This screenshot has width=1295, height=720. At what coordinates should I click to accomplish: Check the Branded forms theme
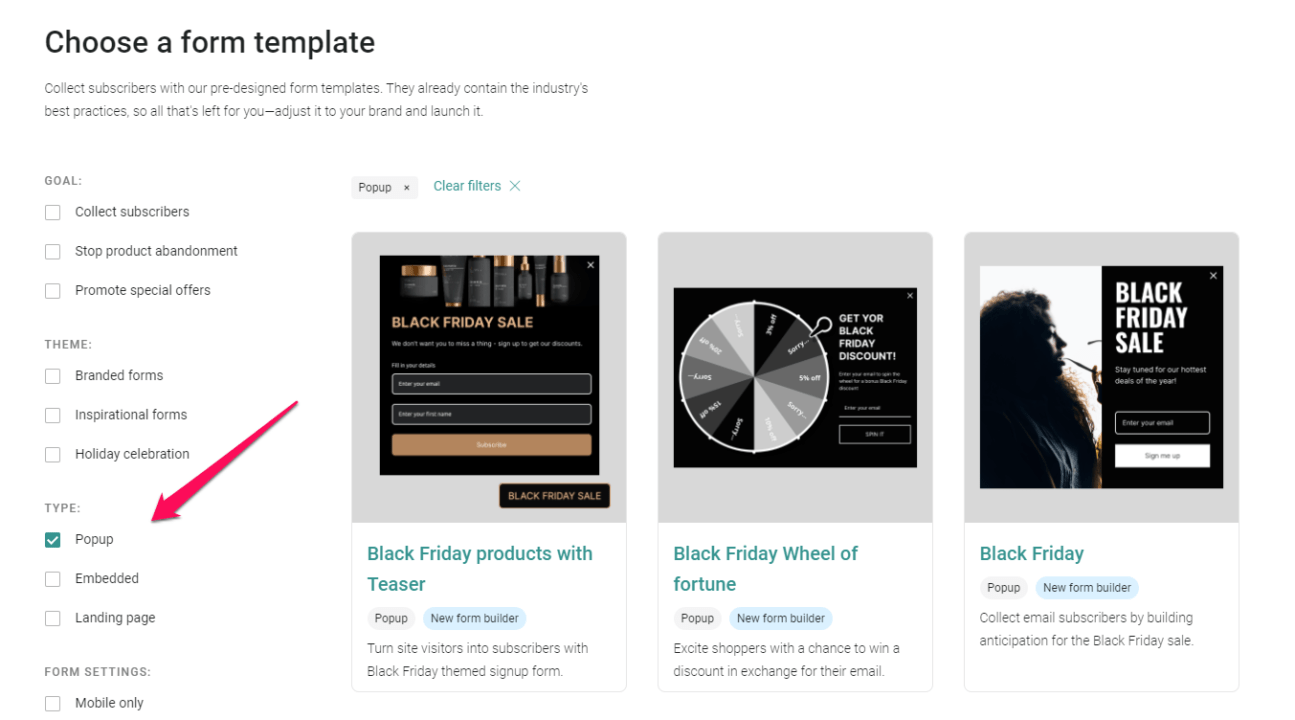point(52,375)
